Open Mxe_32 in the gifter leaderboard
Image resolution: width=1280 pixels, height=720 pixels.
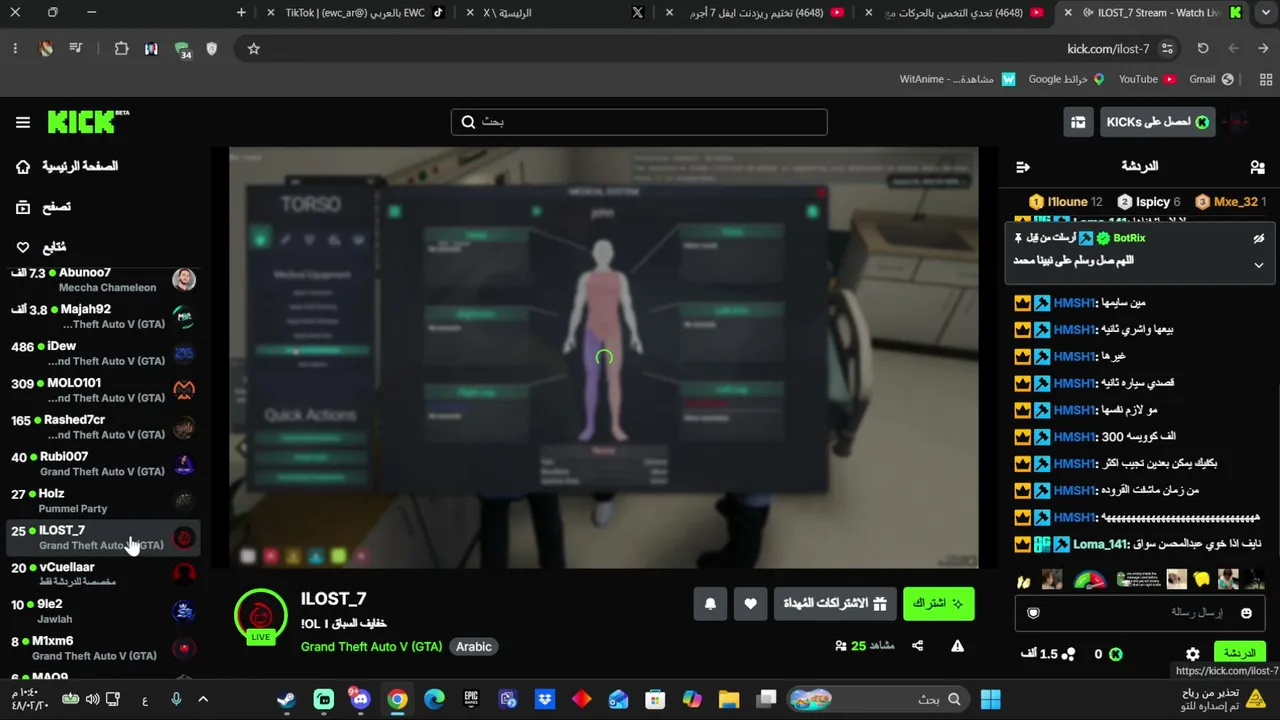coord(1230,202)
